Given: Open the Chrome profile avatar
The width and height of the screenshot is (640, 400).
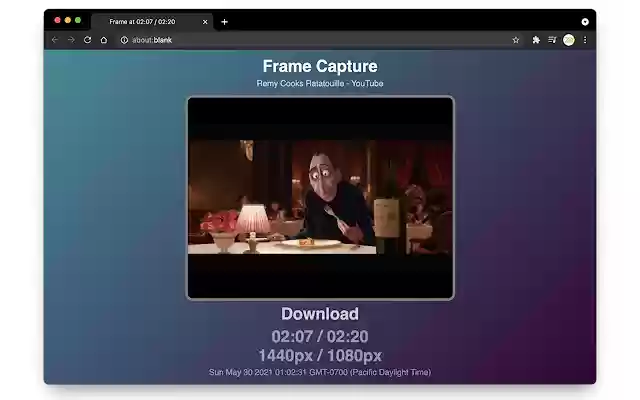Looking at the screenshot, I should tap(569, 40).
